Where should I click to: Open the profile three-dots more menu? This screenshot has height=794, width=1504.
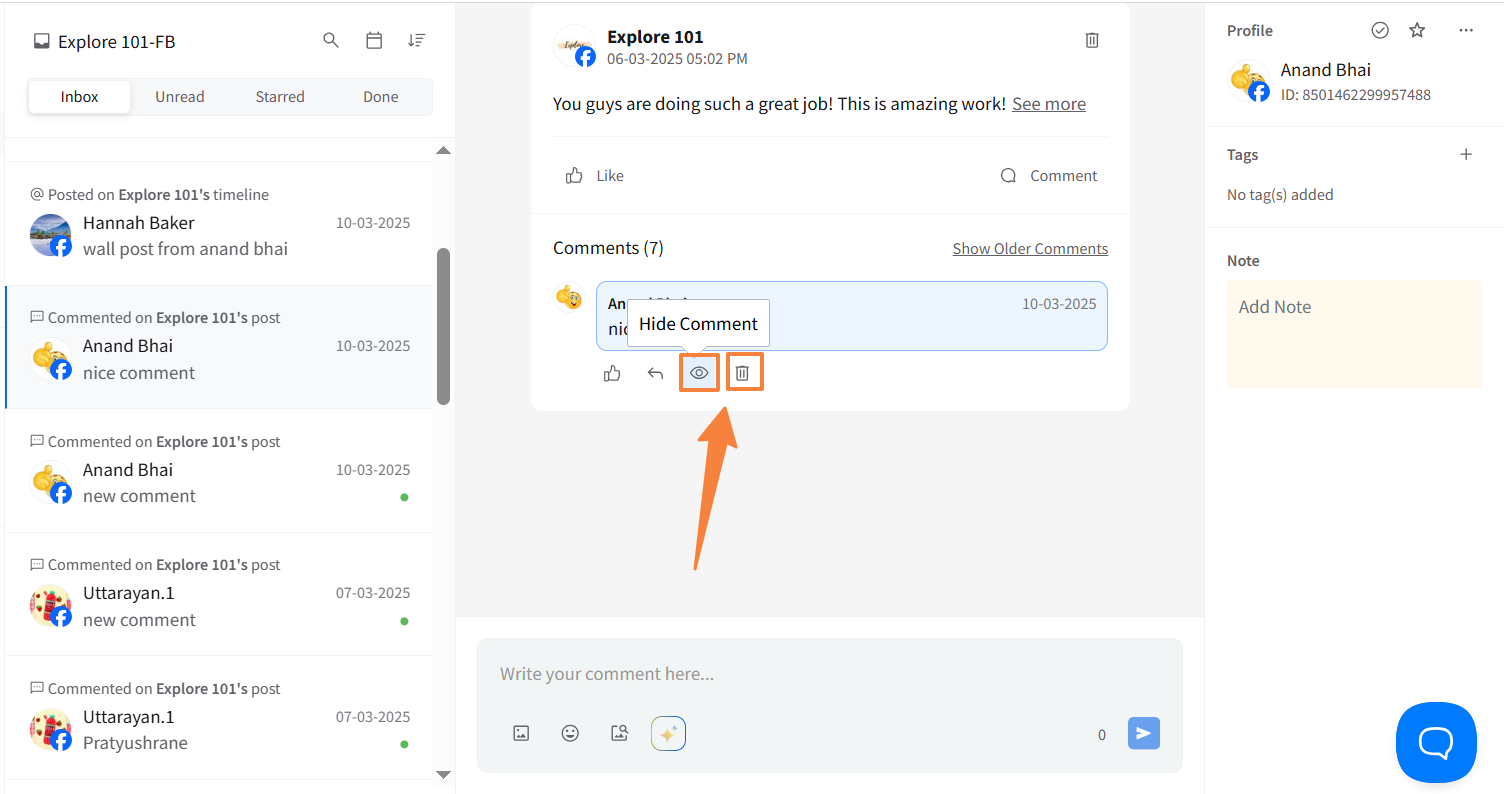(1466, 30)
